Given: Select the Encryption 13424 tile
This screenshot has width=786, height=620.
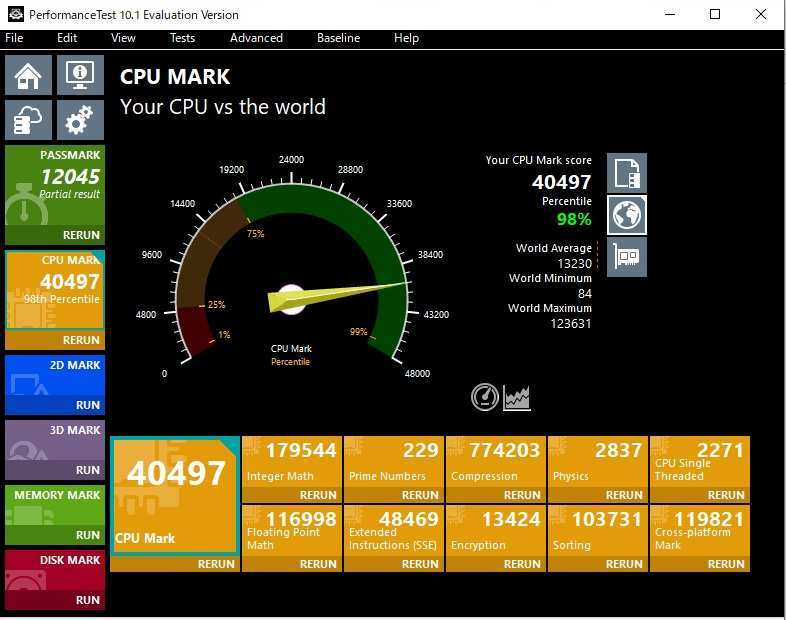Looking at the screenshot, I should pyautogui.click(x=496, y=531).
